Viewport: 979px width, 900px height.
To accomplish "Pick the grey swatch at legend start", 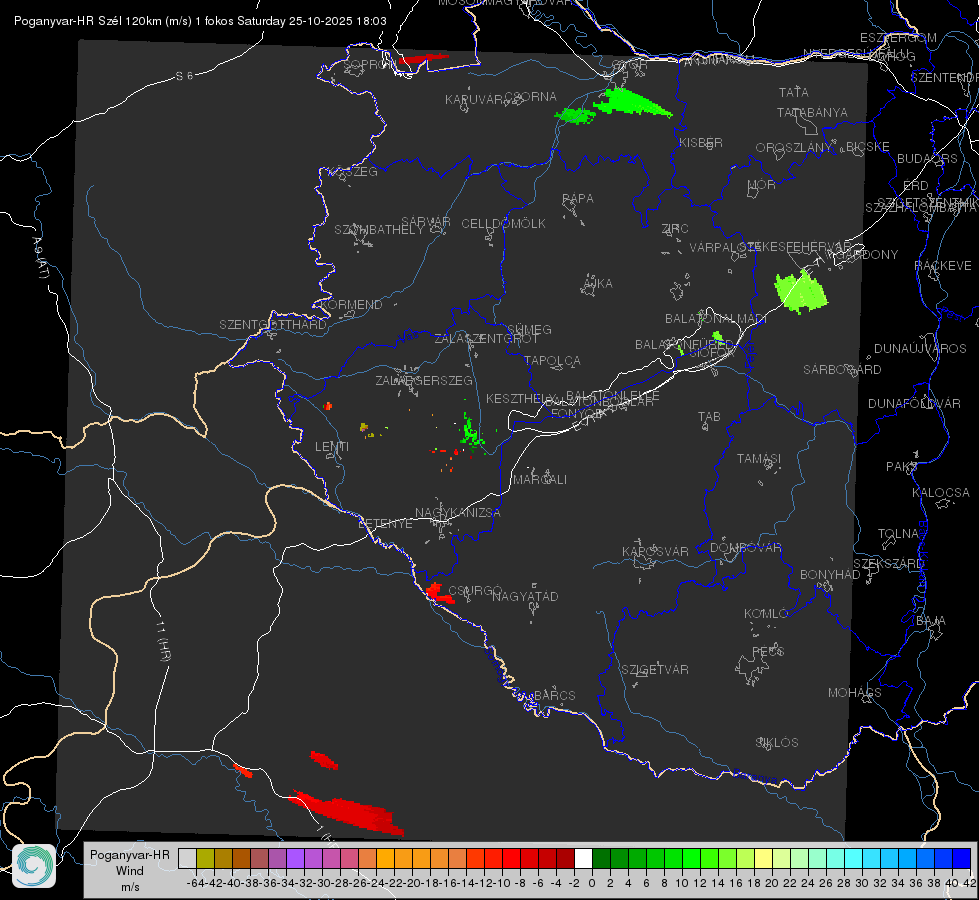I will [187, 858].
